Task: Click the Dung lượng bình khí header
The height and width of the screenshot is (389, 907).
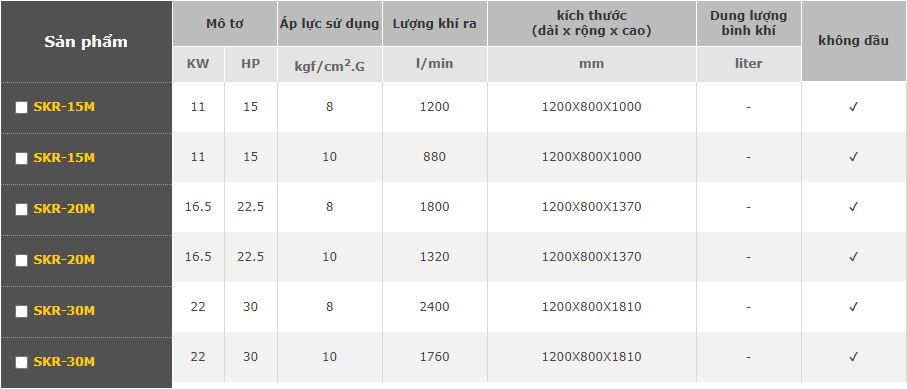Action: tap(749, 24)
